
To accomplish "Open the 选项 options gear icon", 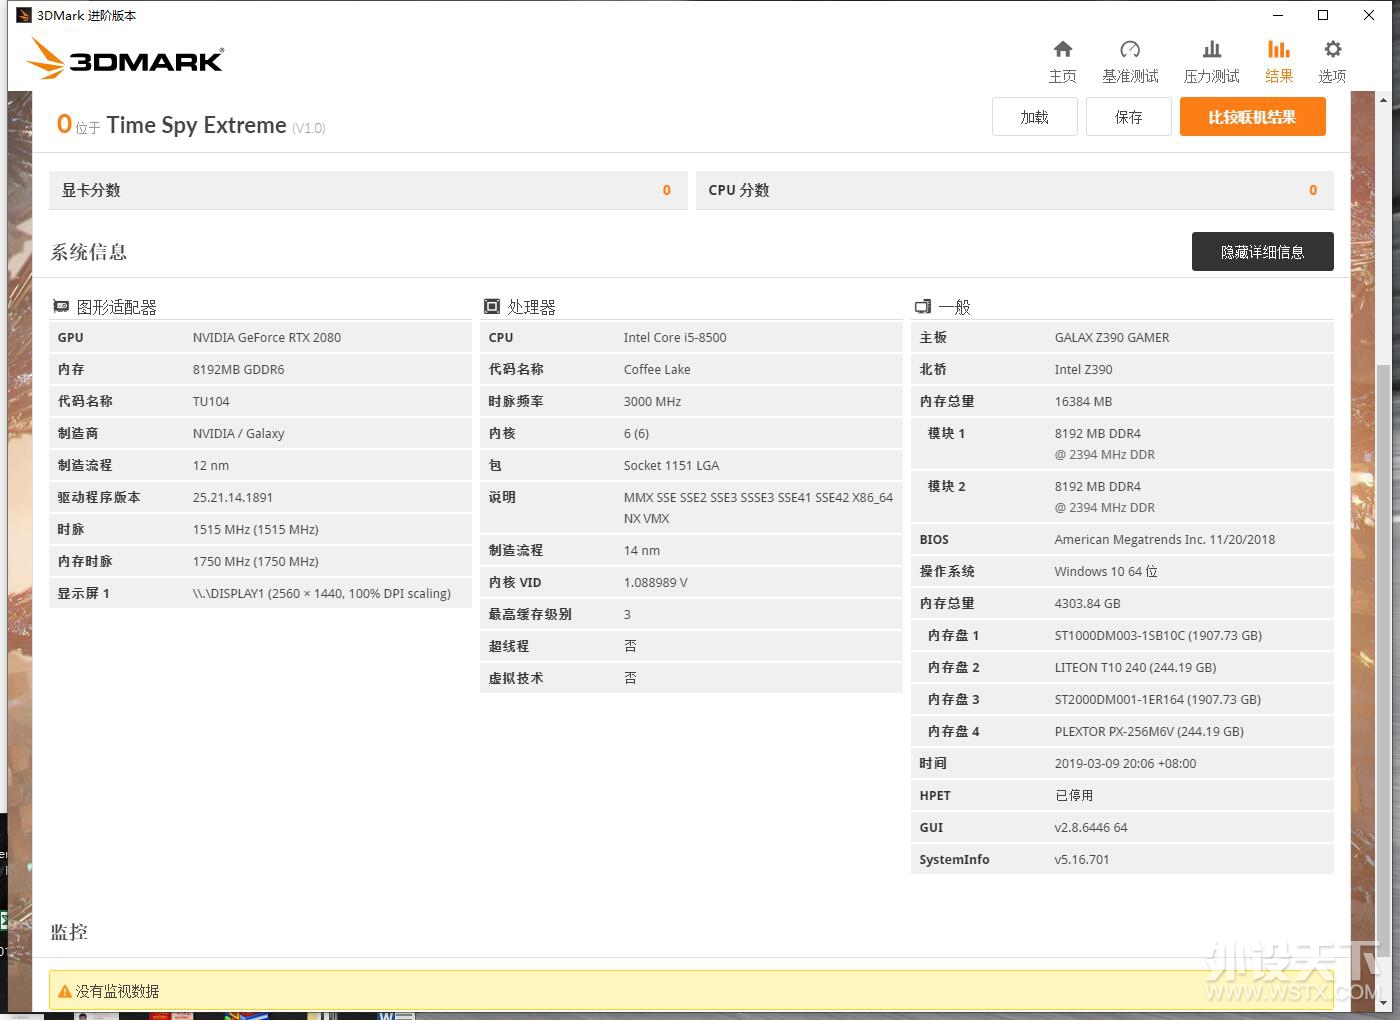I will [1333, 49].
